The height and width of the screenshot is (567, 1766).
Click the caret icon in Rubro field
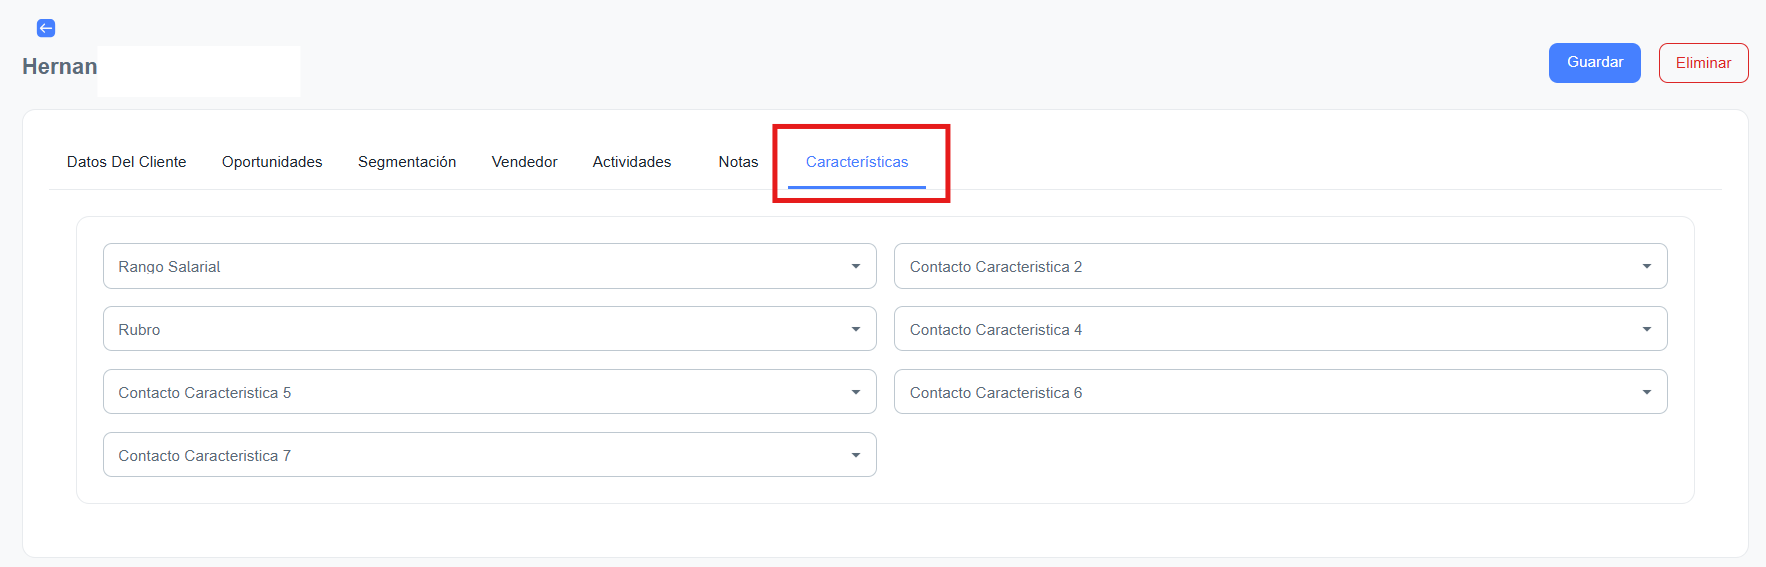pos(856,330)
